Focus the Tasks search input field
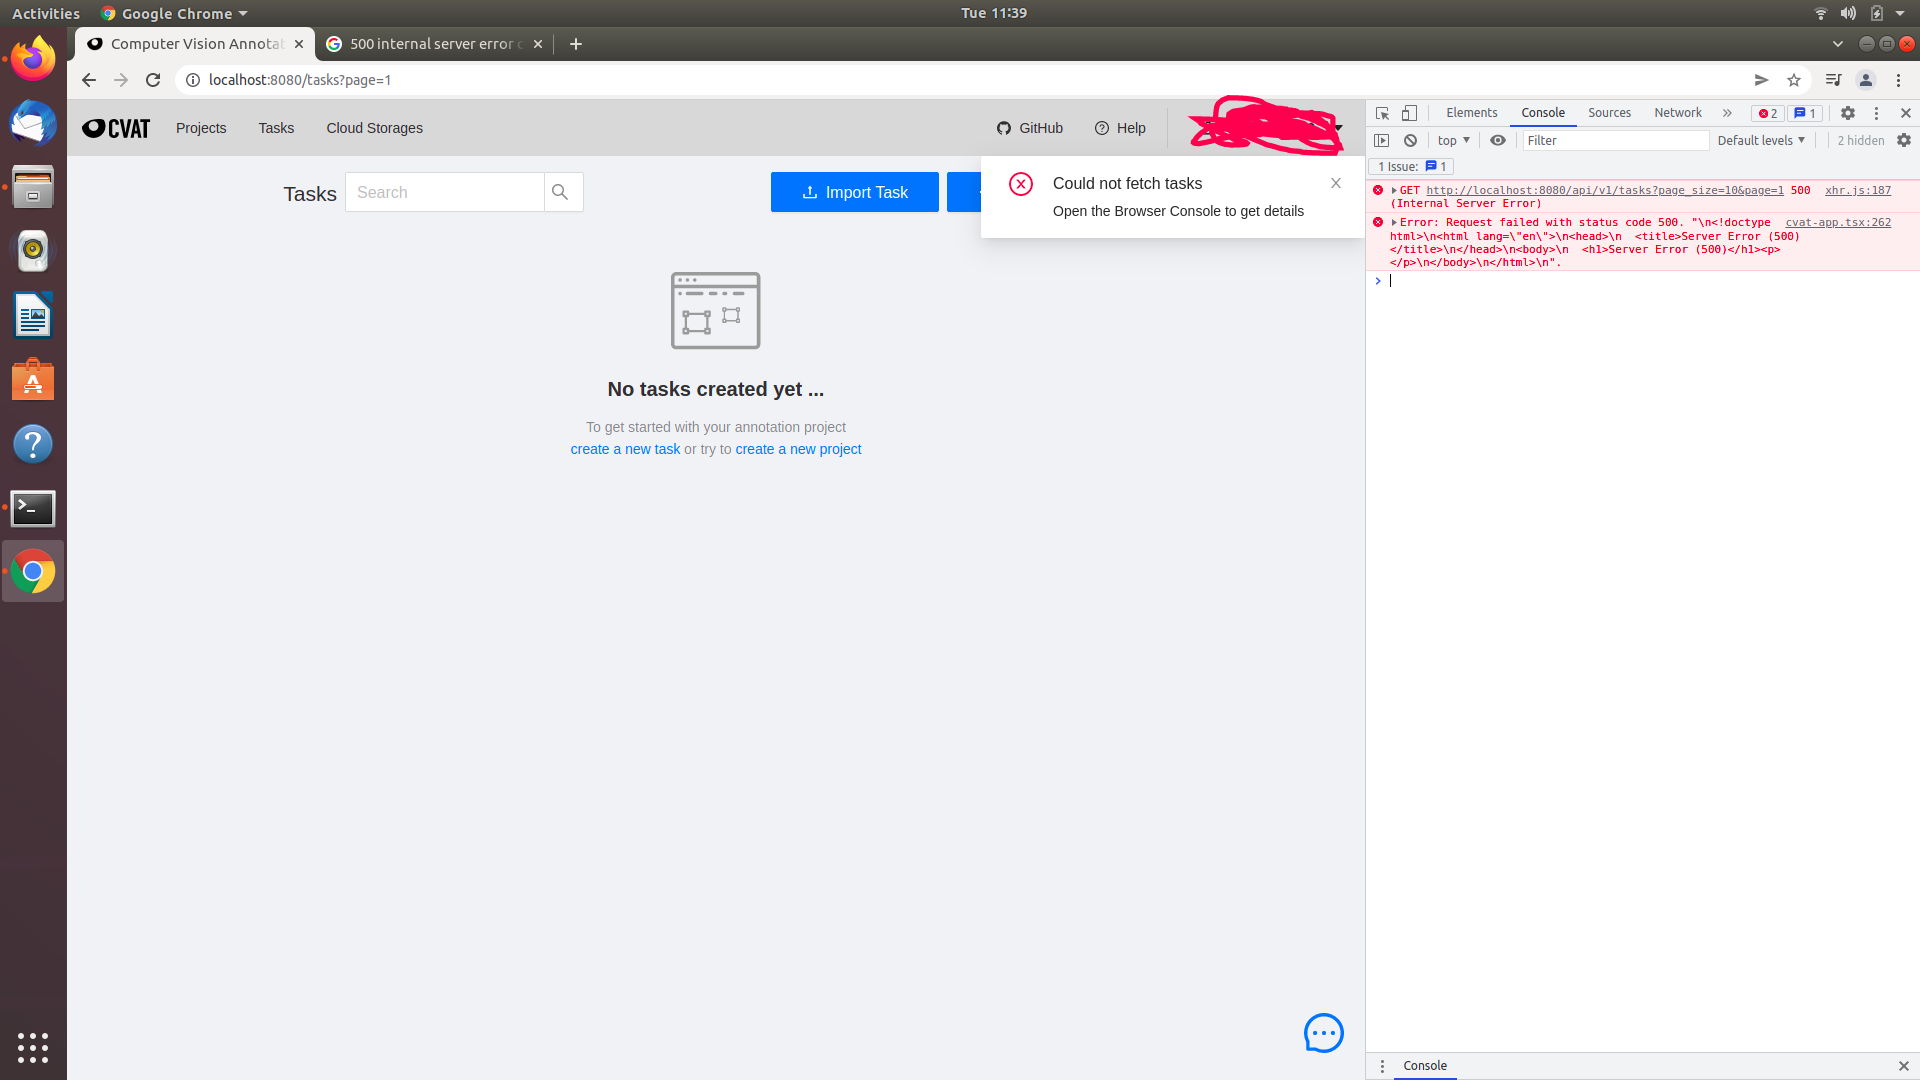This screenshot has height=1080, width=1920. (x=445, y=192)
